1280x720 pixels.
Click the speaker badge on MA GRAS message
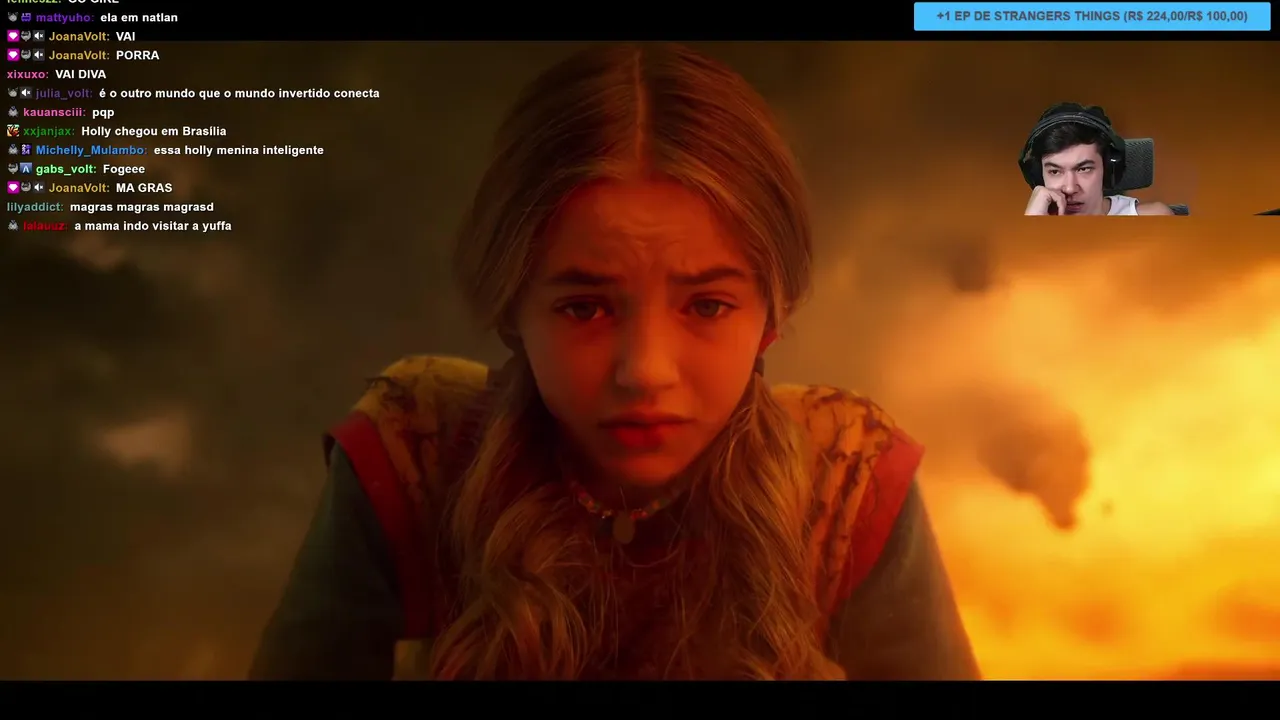pyautogui.click(x=39, y=188)
